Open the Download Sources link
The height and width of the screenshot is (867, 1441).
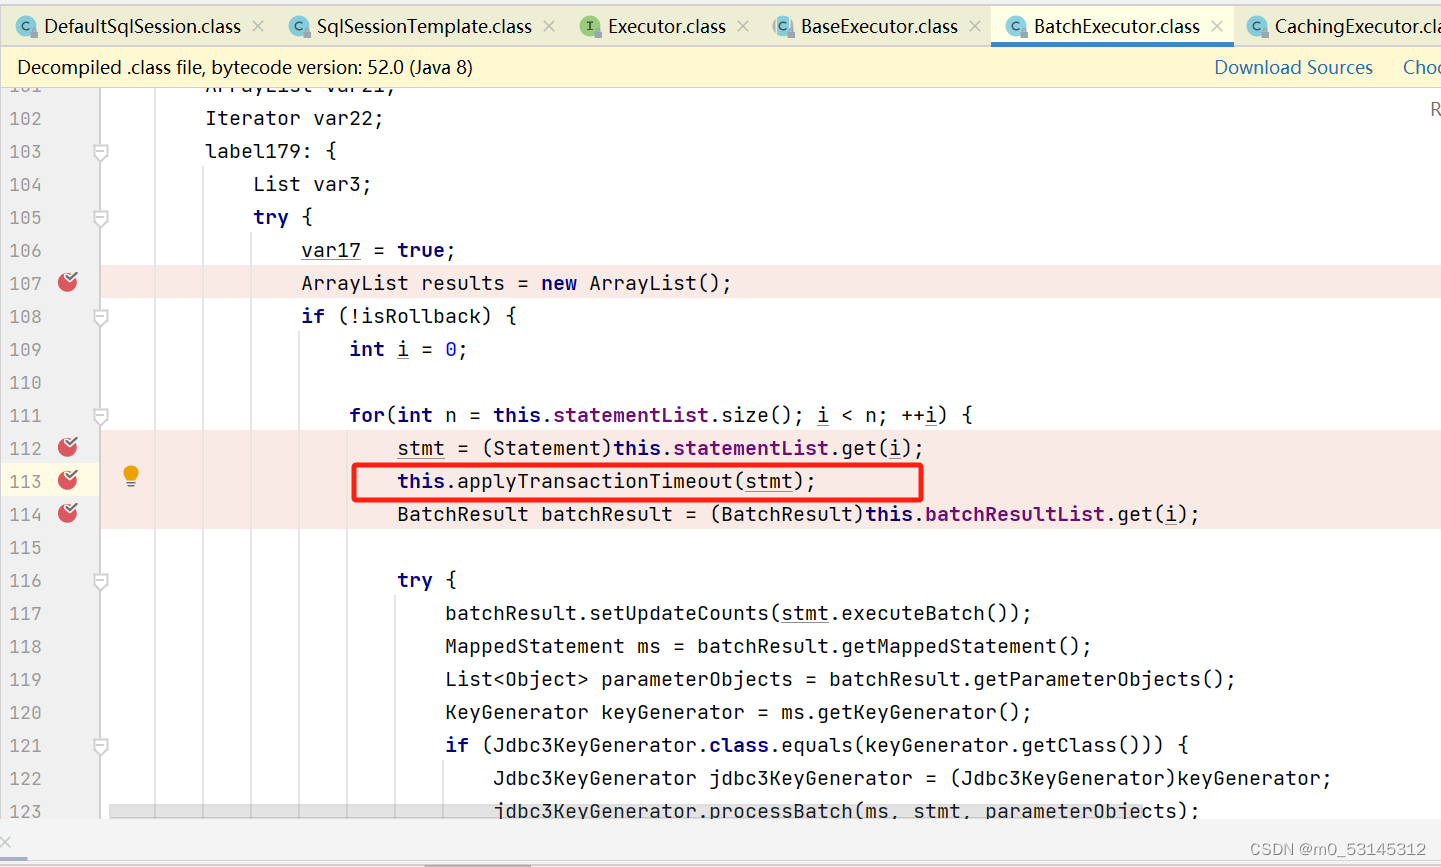[1293, 67]
